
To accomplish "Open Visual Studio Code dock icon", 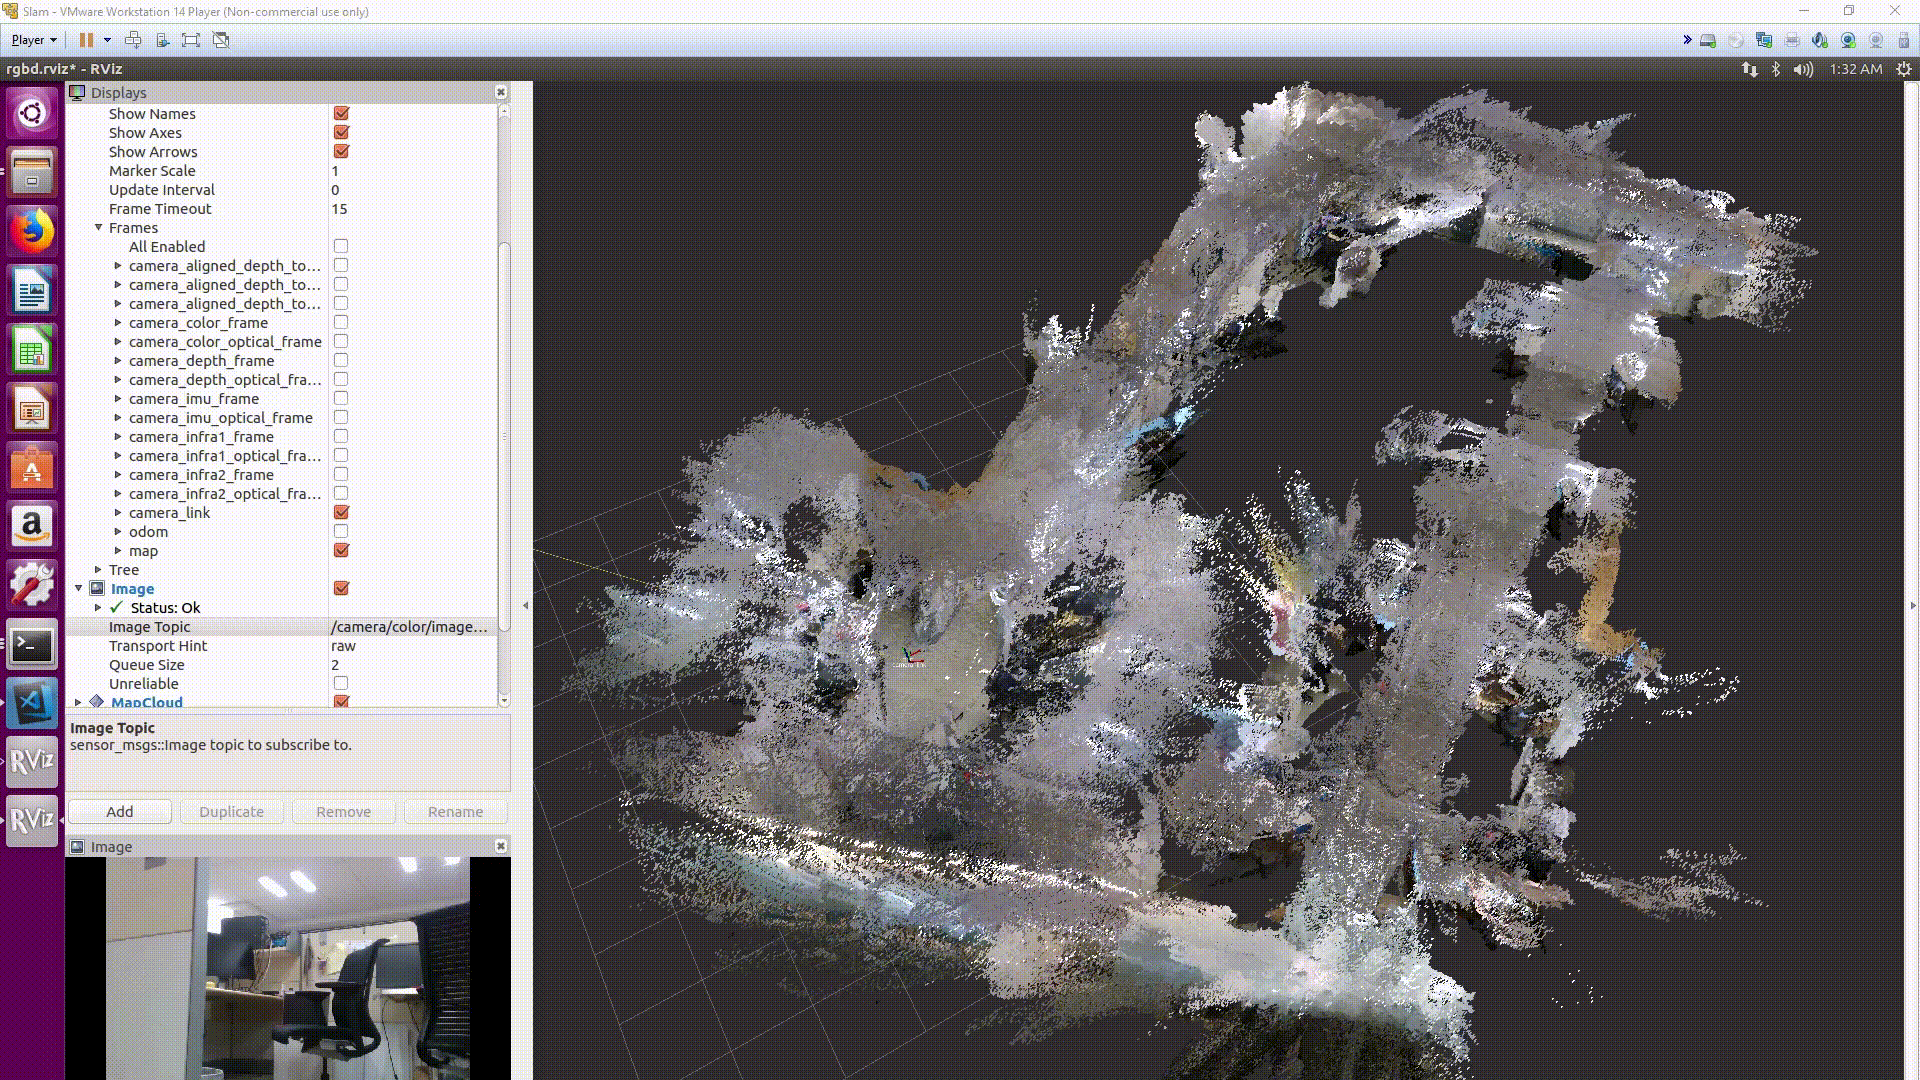I will [x=32, y=704].
